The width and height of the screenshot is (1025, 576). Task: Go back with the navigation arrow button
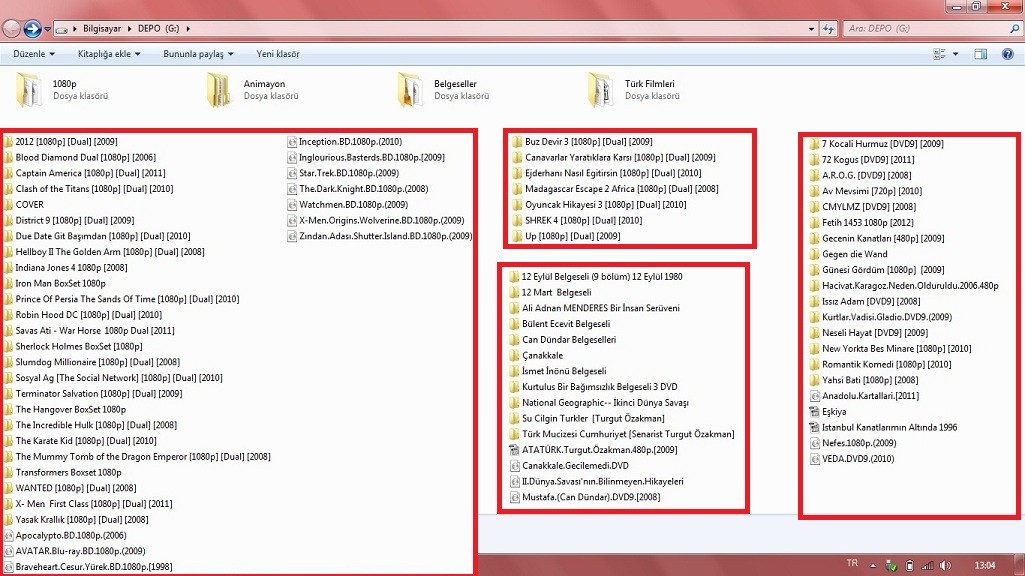click(11, 29)
